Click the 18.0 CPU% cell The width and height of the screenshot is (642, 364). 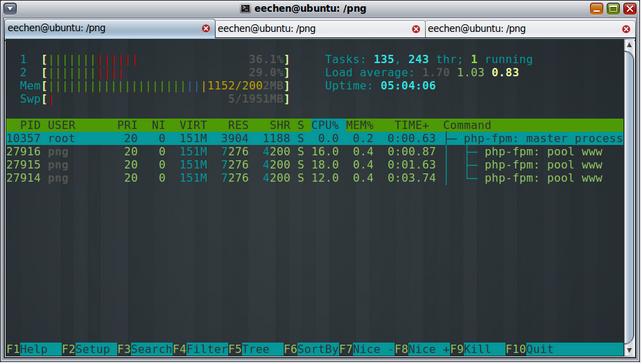[325, 165]
